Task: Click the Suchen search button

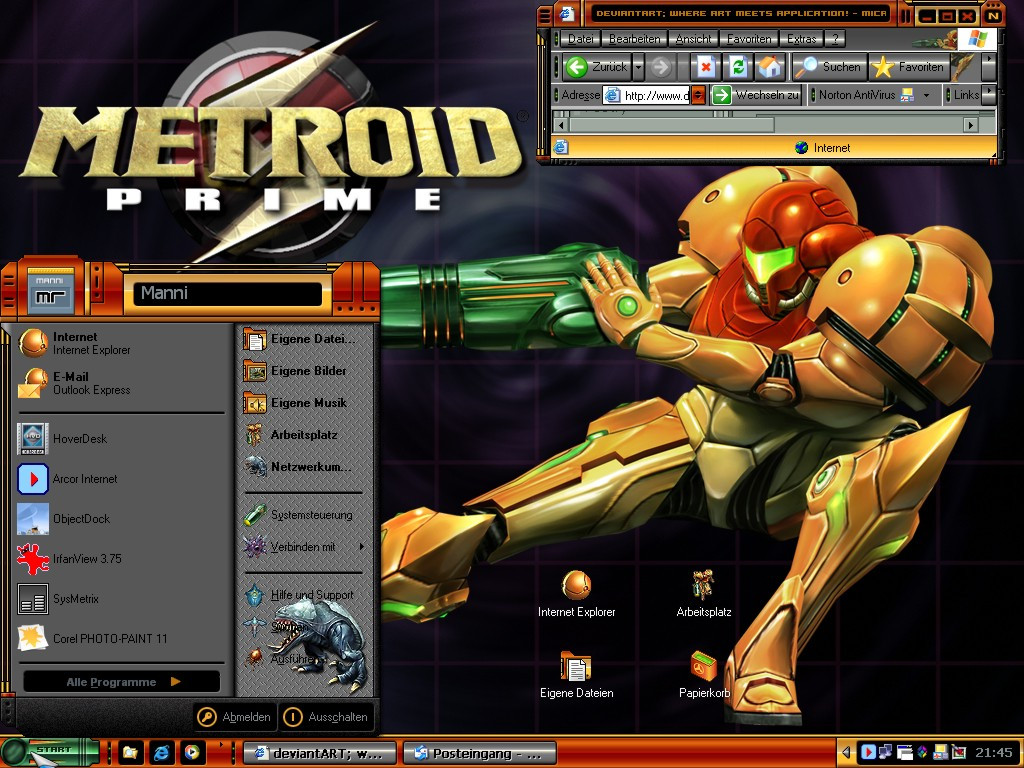Action: point(829,67)
